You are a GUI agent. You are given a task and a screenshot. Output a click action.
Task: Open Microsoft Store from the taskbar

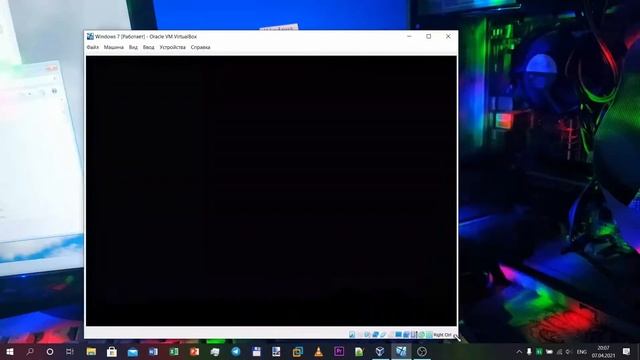(x=111, y=351)
